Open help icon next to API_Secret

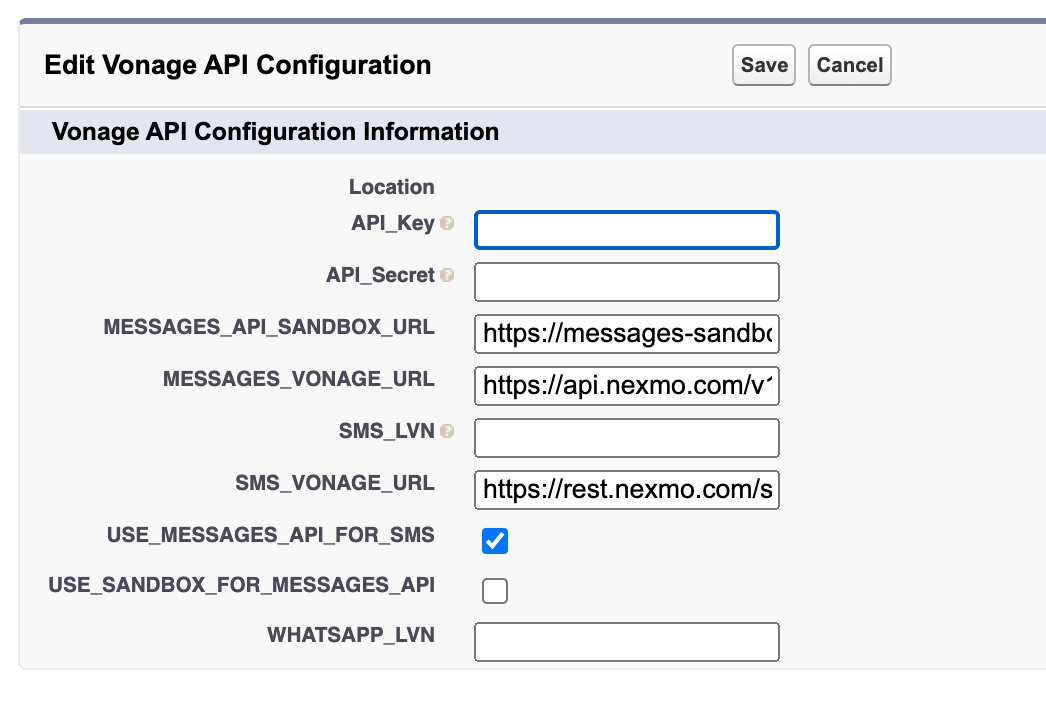point(447,275)
